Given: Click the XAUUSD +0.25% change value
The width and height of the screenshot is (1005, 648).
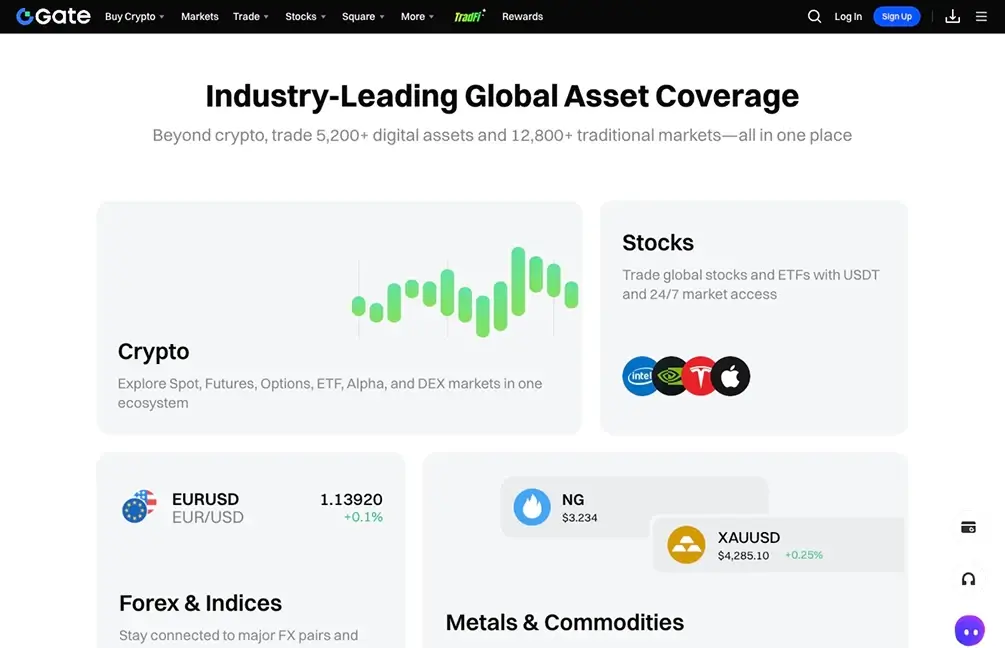Looking at the screenshot, I should [x=804, y=555].
